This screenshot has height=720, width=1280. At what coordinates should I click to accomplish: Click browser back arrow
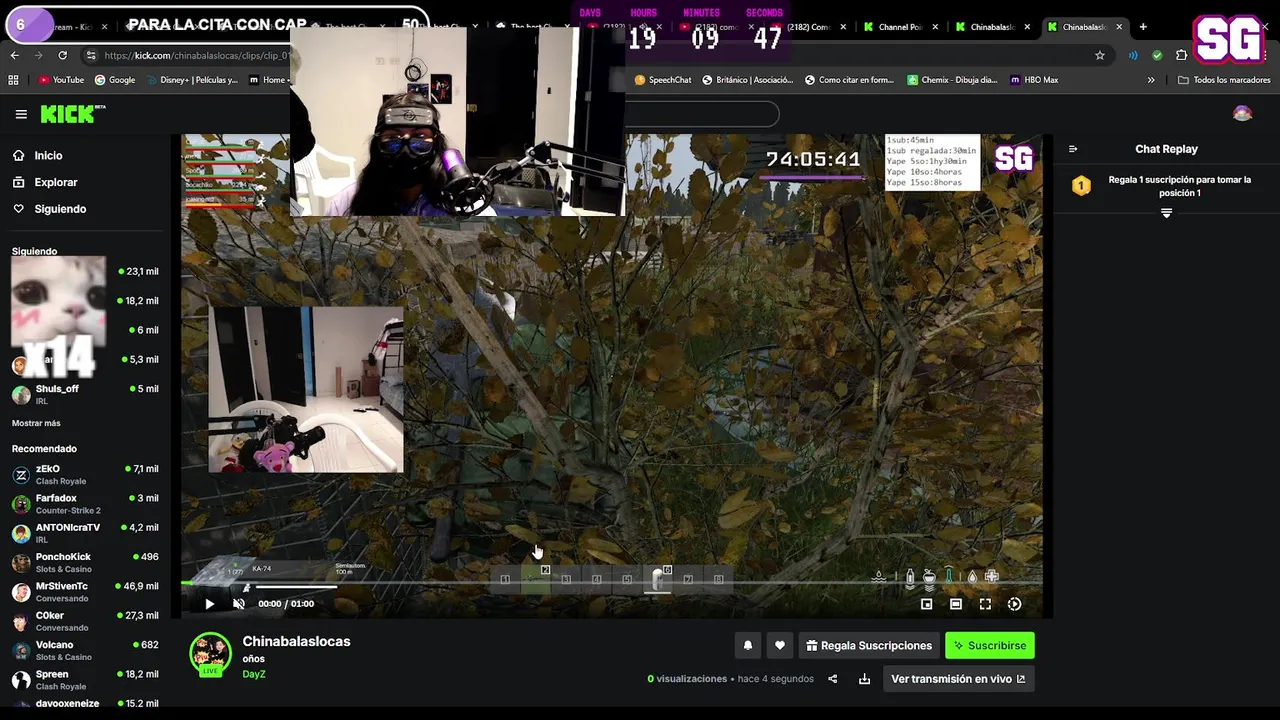(15, 55)
